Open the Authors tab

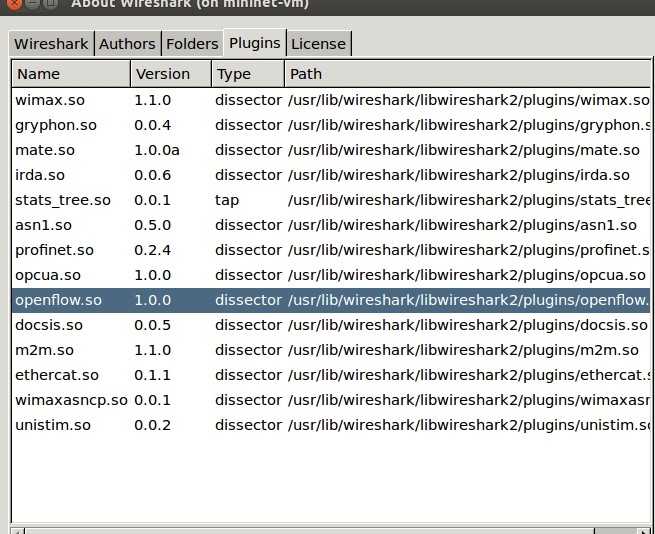[x=127, y=43]
